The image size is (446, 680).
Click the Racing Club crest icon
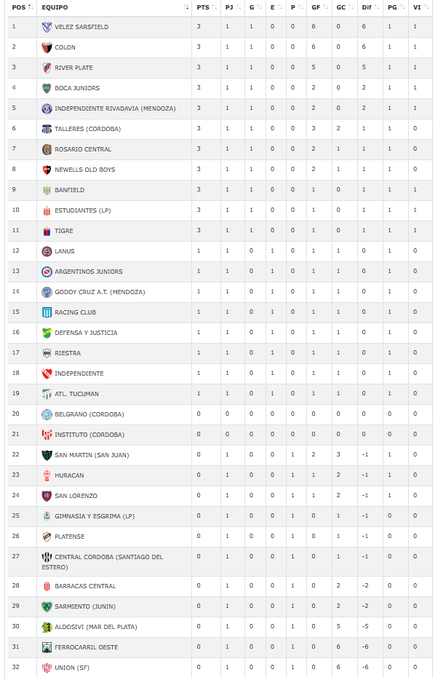(x=46, y=312)
